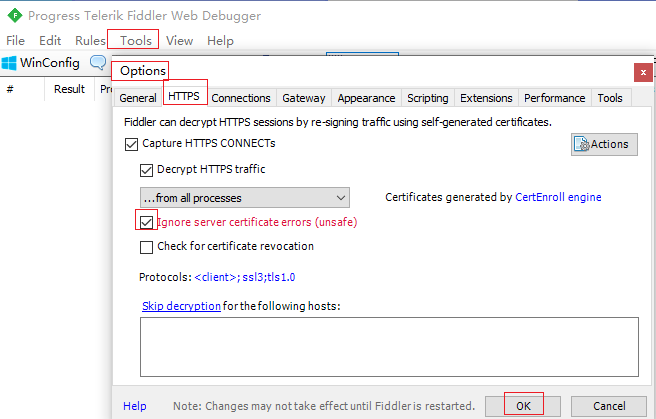Switch to the General tab
Screen dimensions: 656x419
138,98
